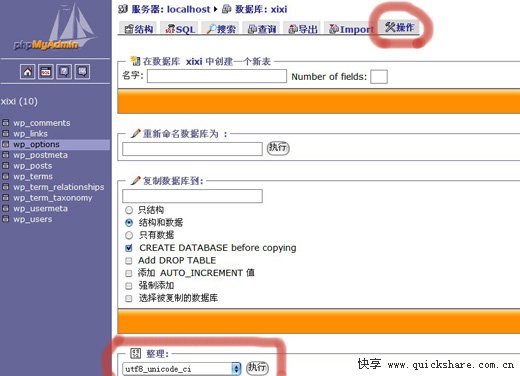520x376 pixels.
Task: Click 执行 button for renaming database
Action: tap(278, 148)
